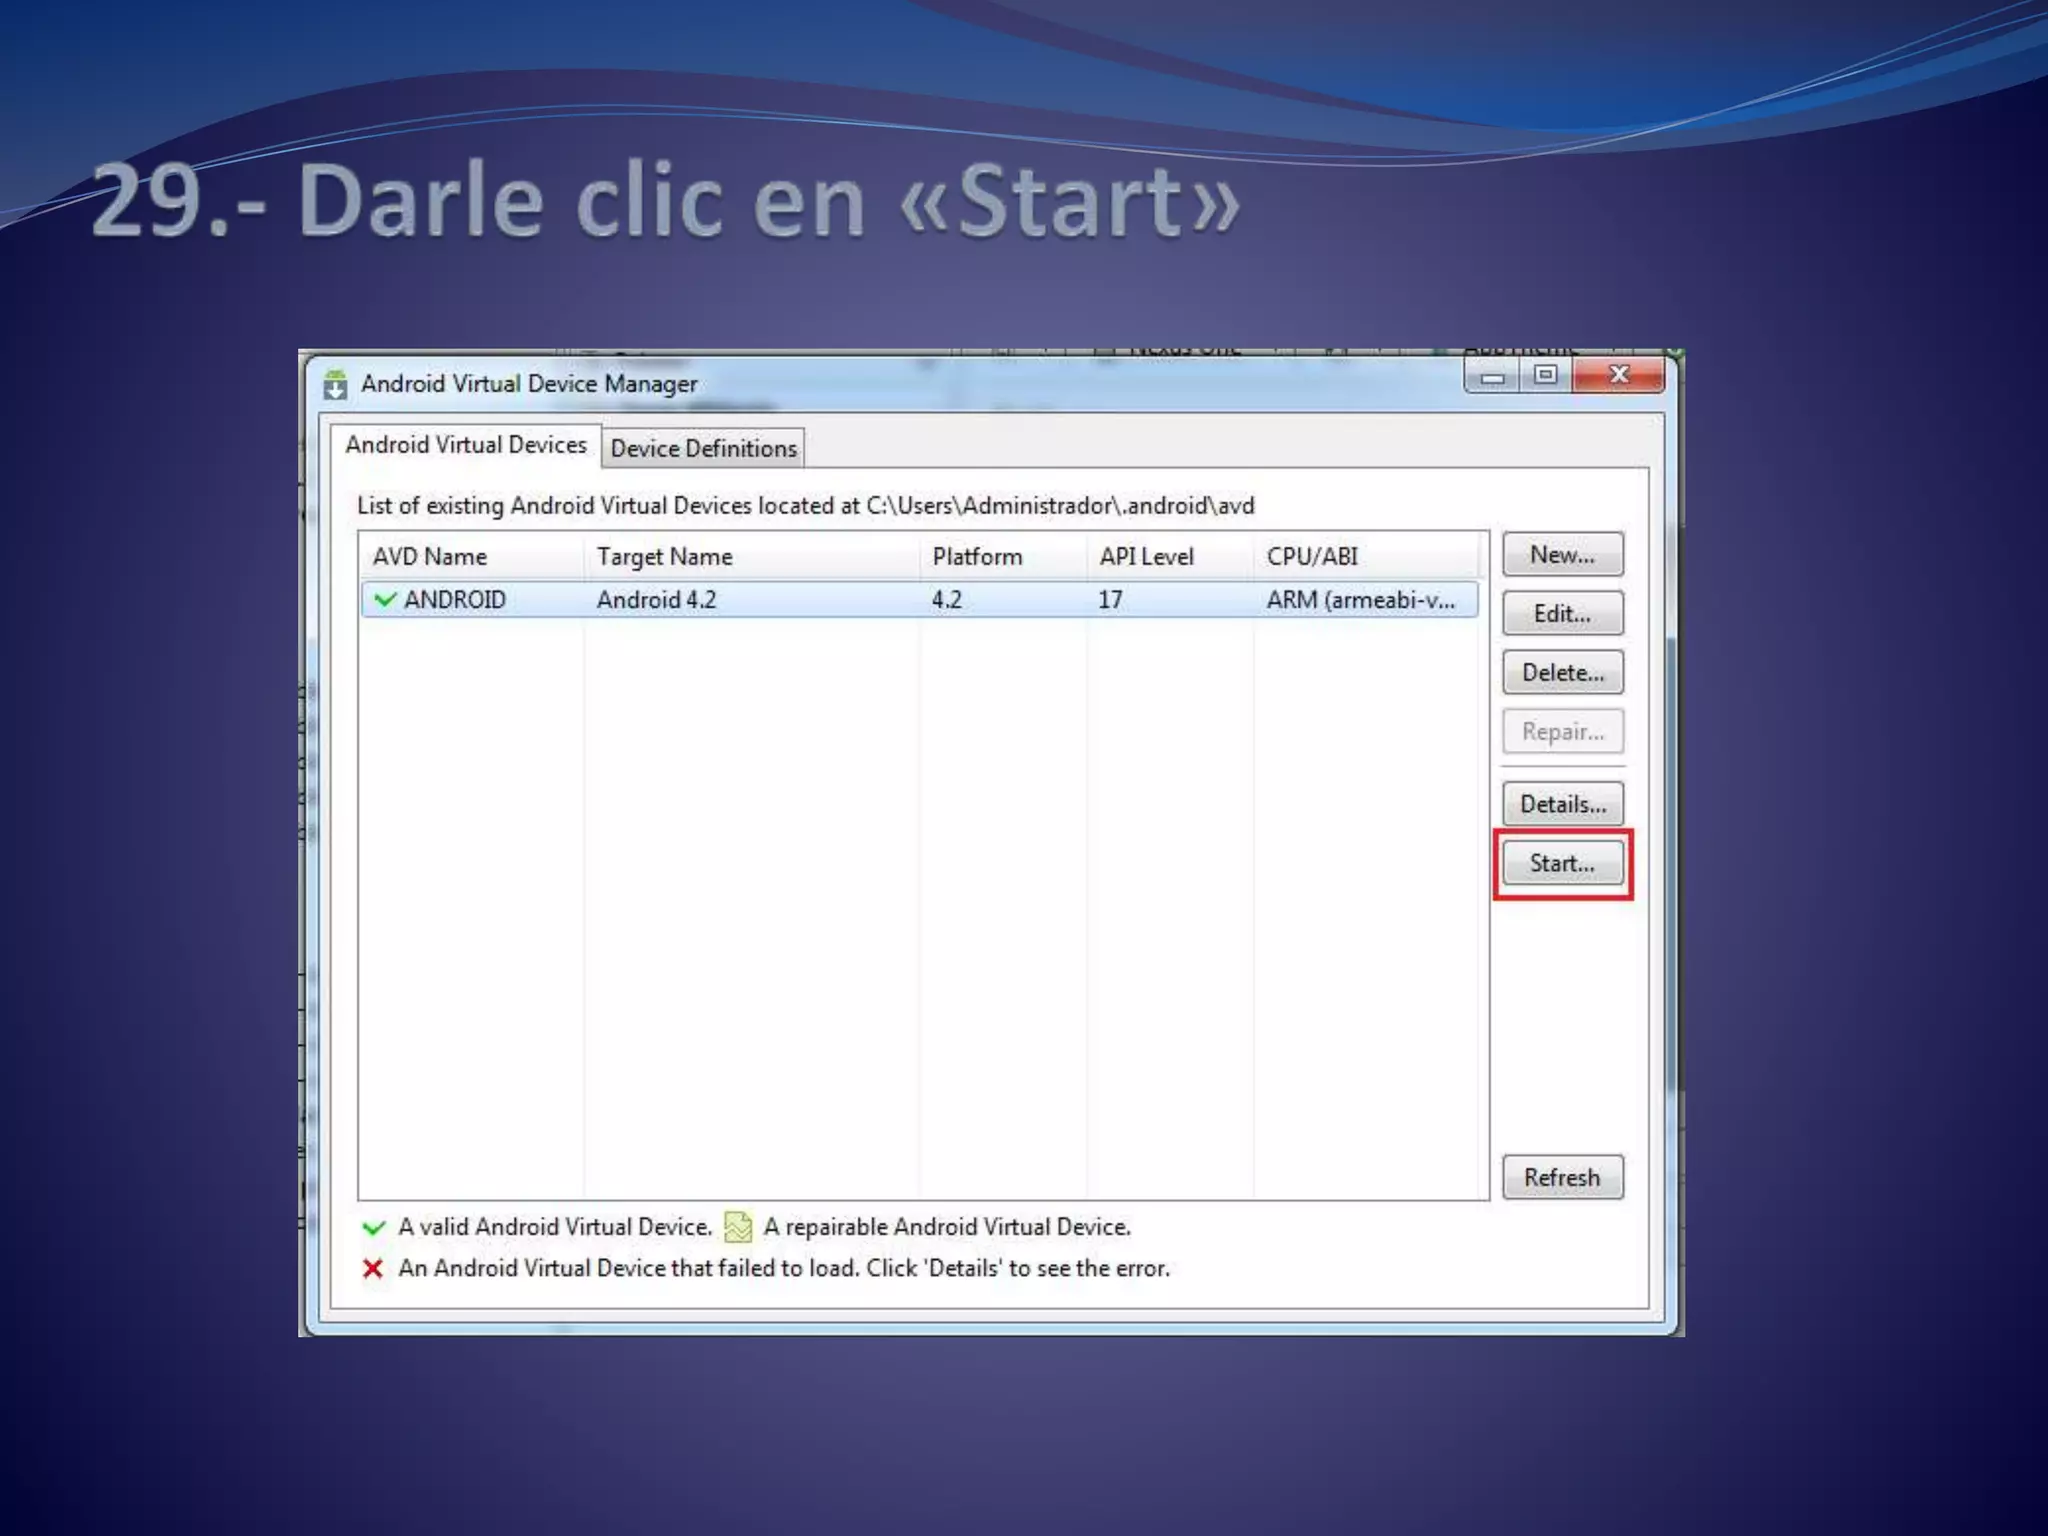The height and width of the screenshot is (1536, 2048).
Task: Click the Delete... button
Action: click(1562, 673)
